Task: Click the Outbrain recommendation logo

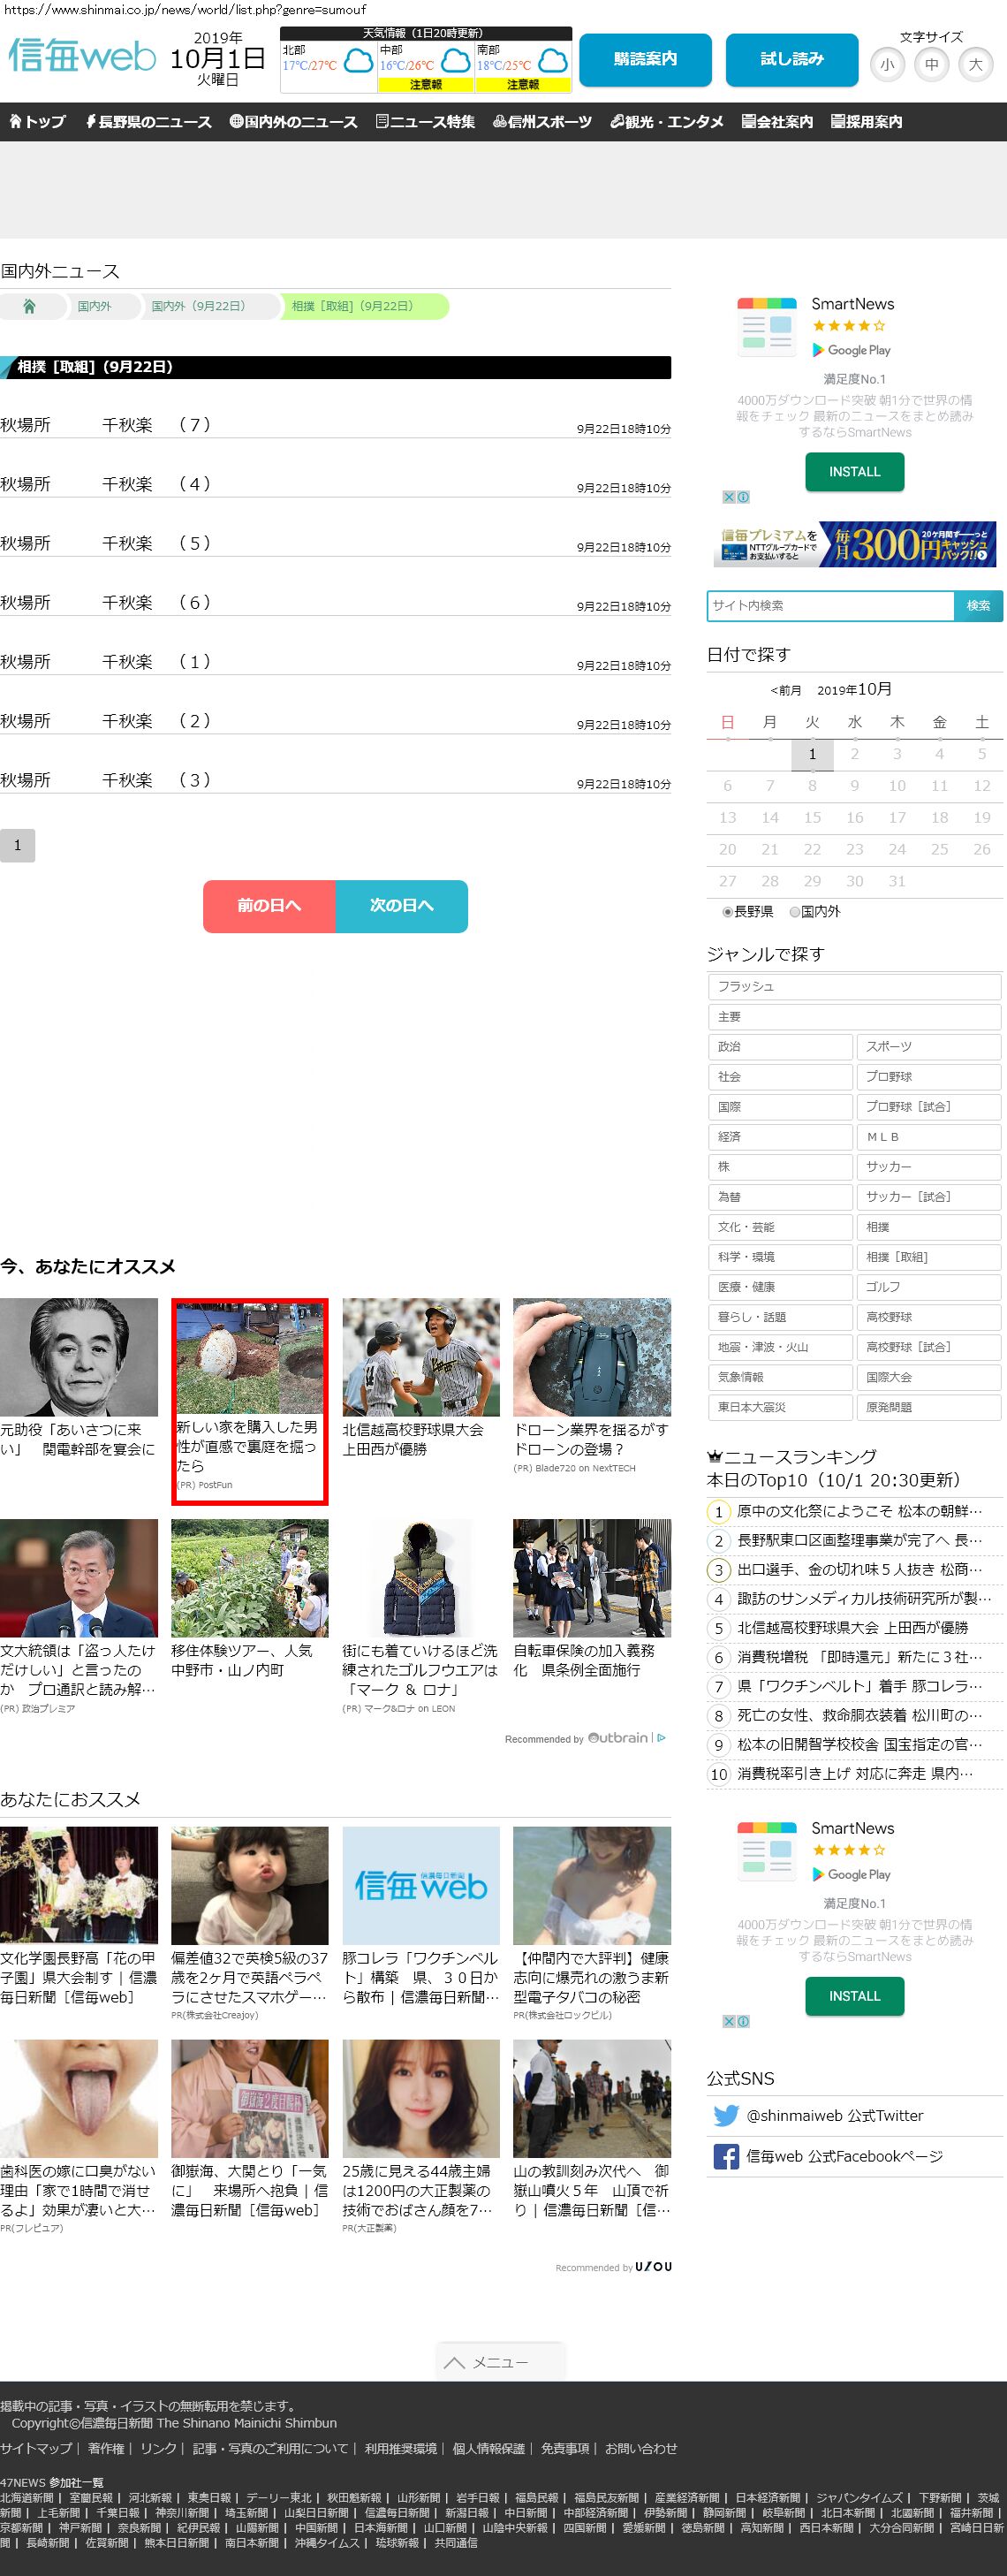Action: [618, 1738]
